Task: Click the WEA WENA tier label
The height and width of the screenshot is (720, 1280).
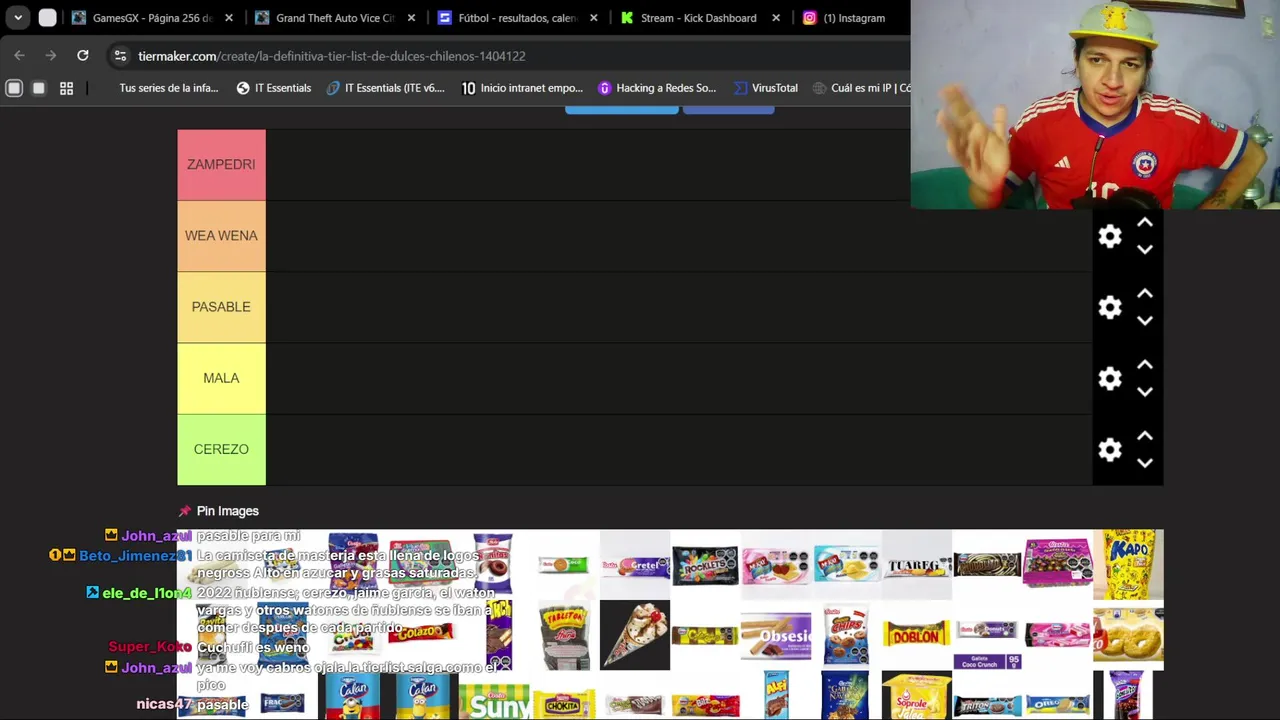Action: [221, 236]
